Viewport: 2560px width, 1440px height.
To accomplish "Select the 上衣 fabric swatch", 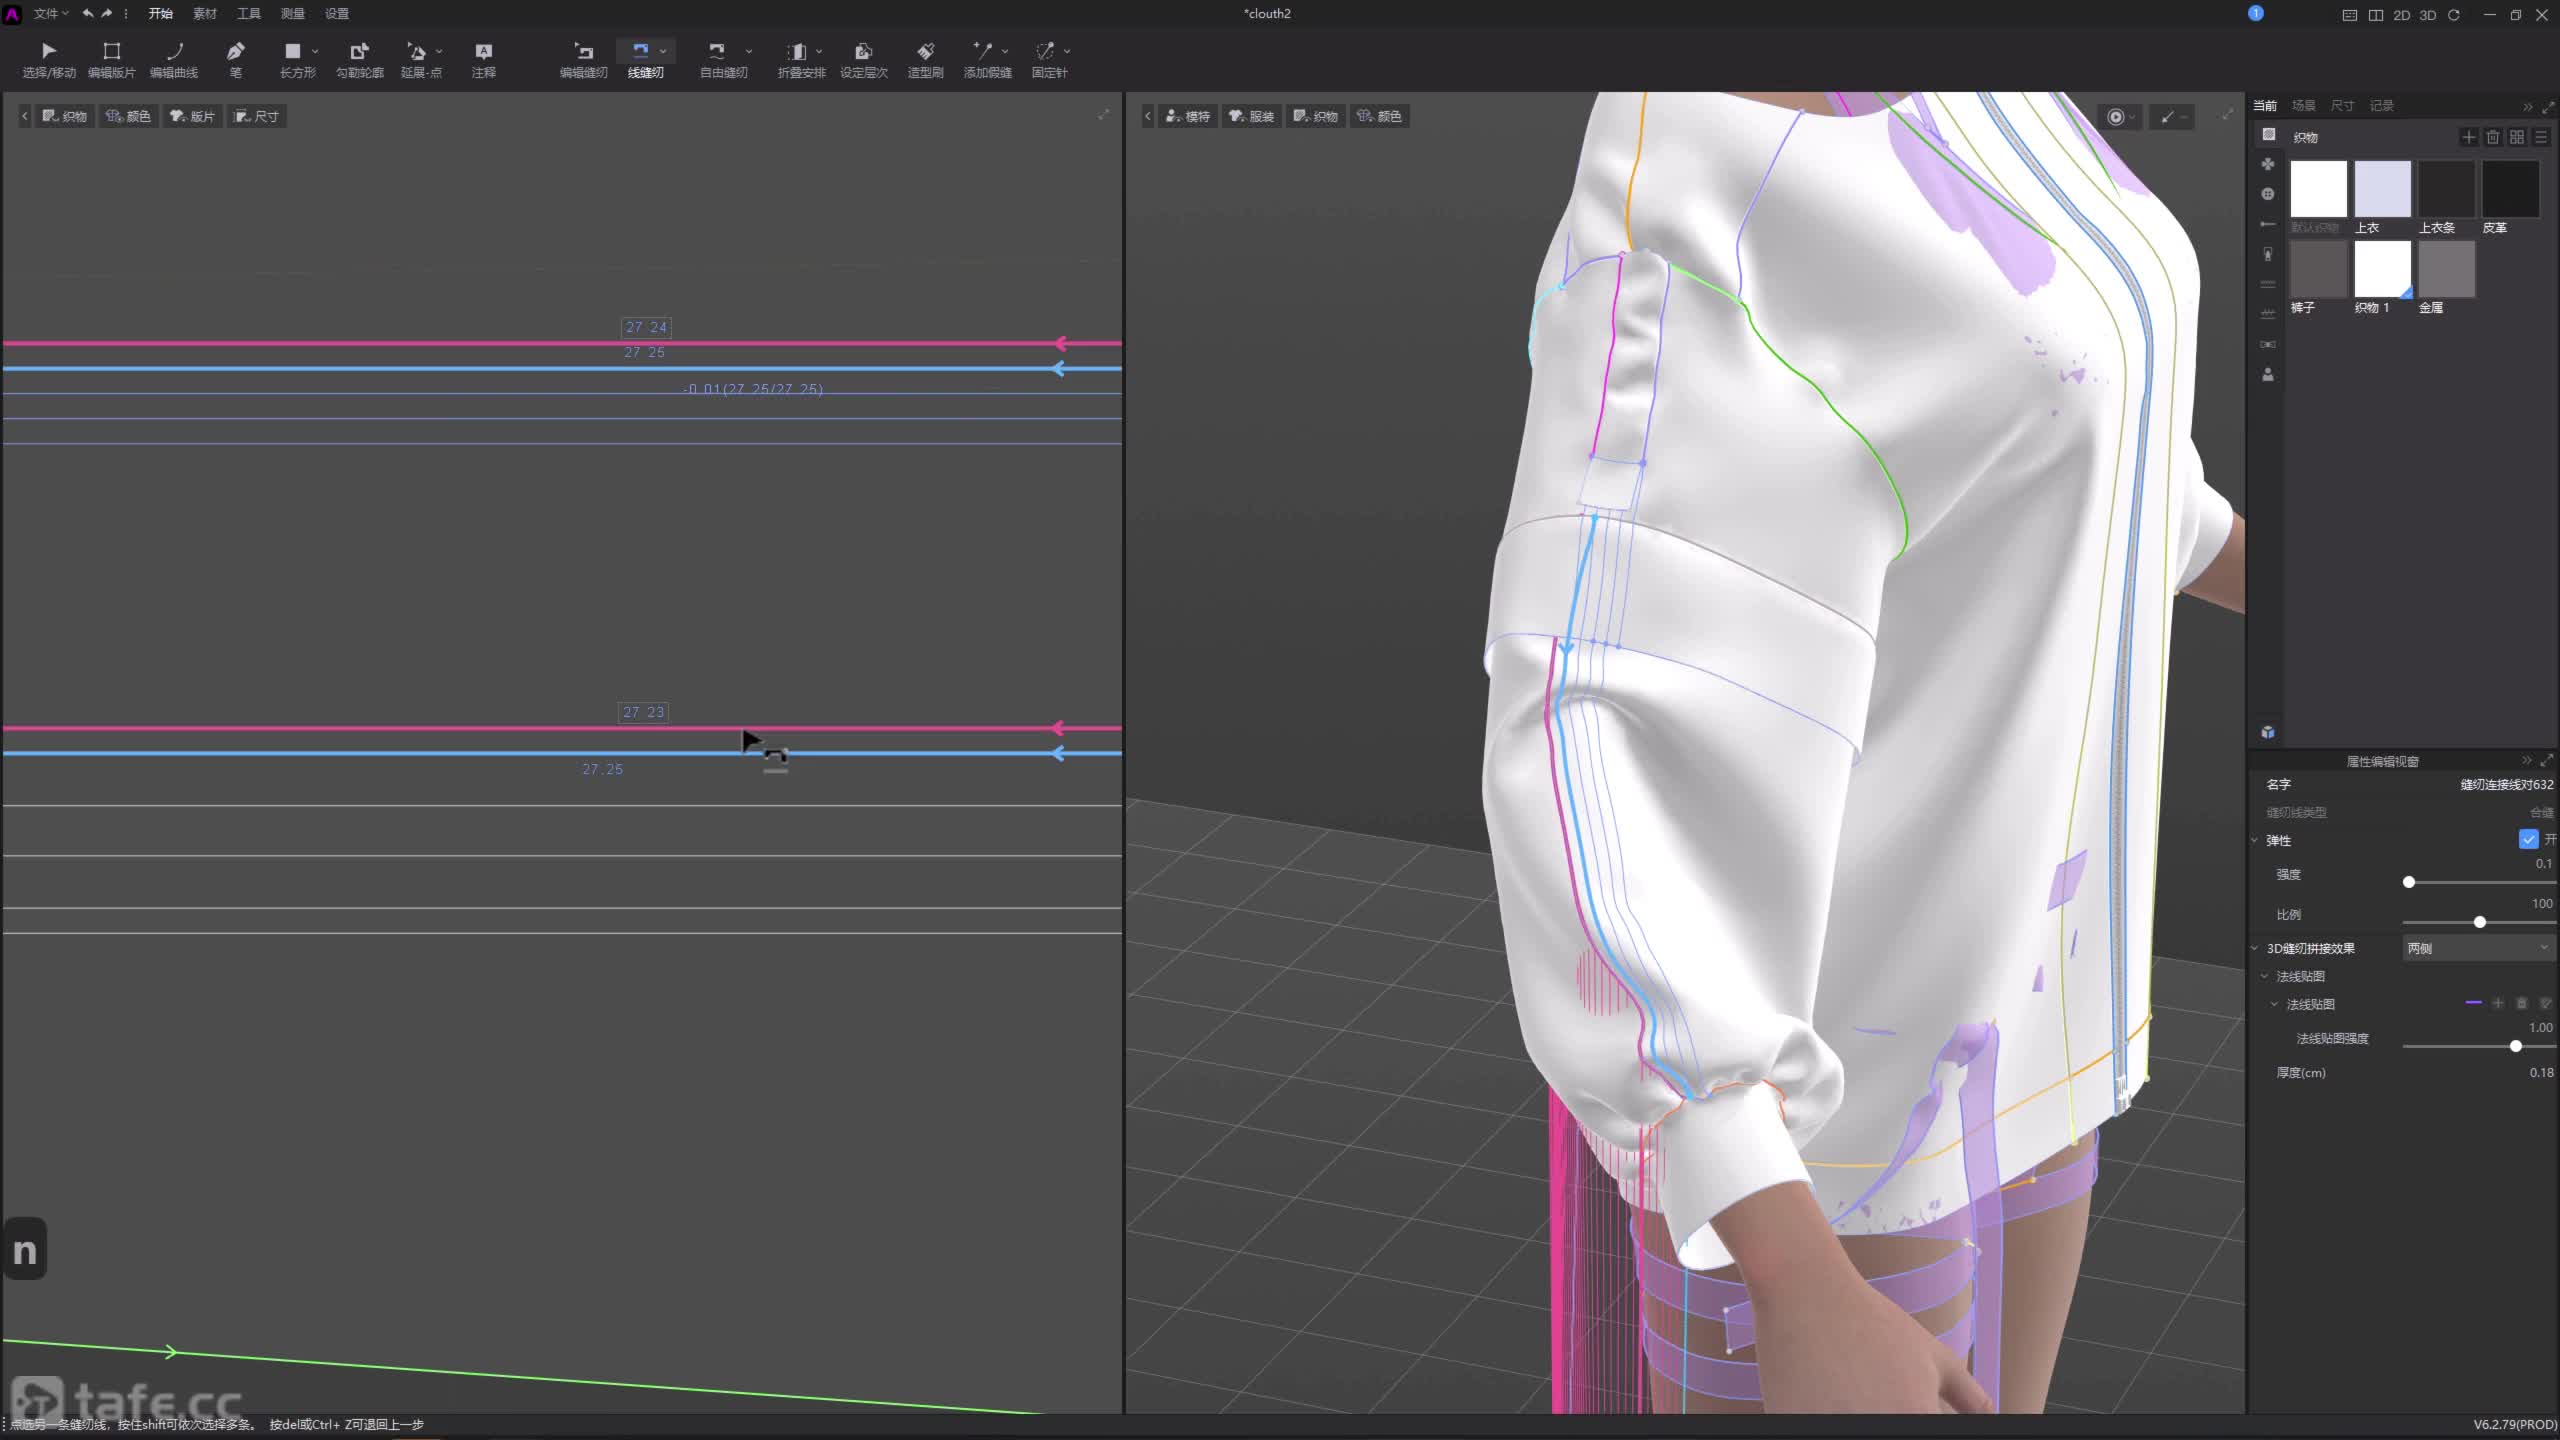I will 2382,189.
